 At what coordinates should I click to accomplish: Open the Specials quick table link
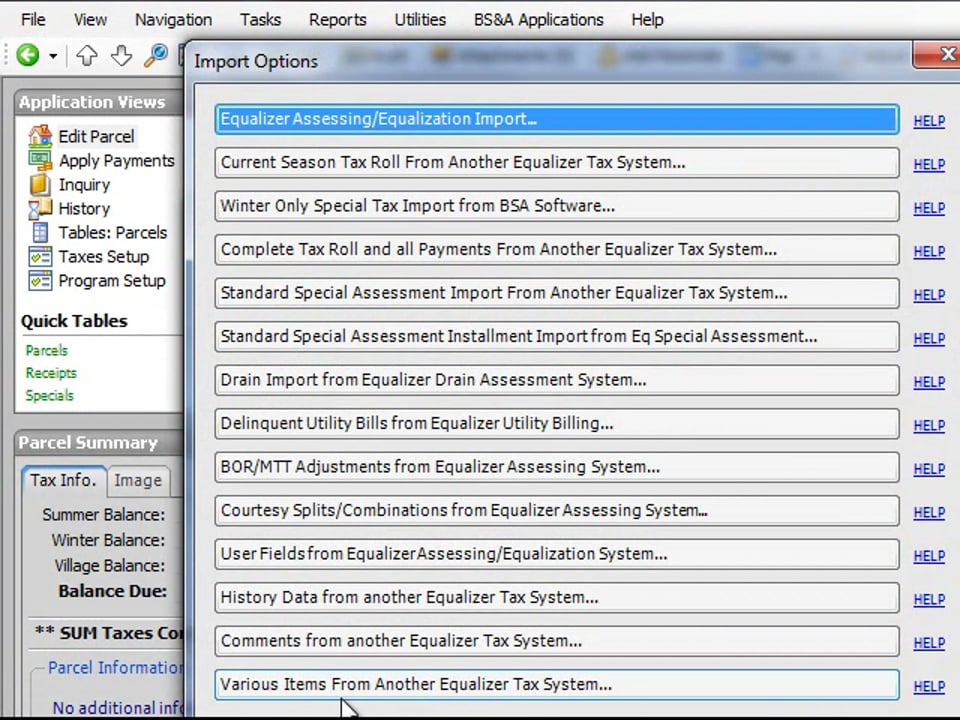(49, 396)
